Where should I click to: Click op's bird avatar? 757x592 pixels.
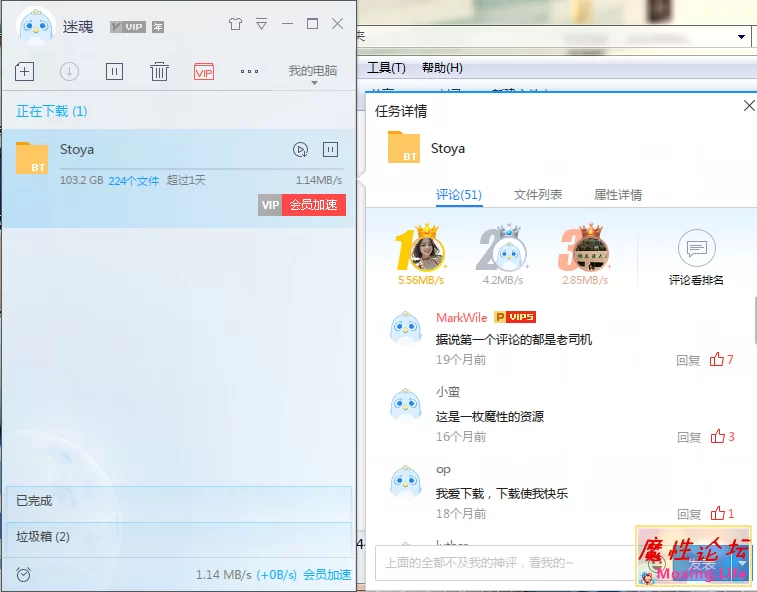pyautogui.click(x=406, y=482)
